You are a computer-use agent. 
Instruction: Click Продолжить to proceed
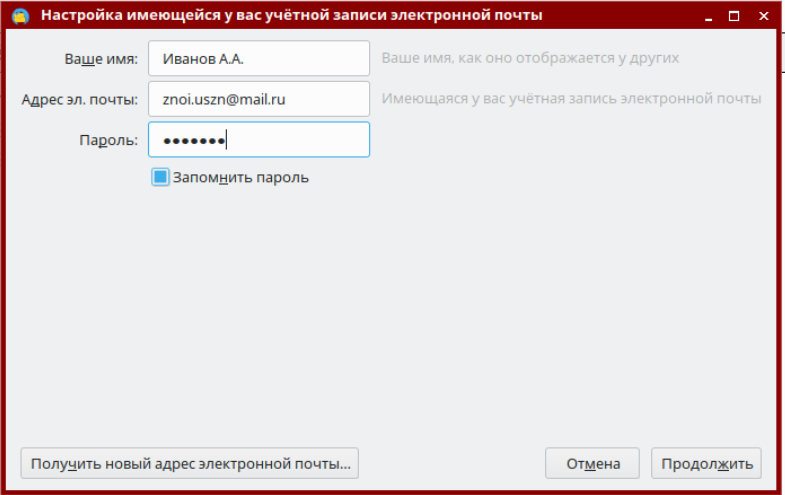pyautogui.click(x=706, y=463)
